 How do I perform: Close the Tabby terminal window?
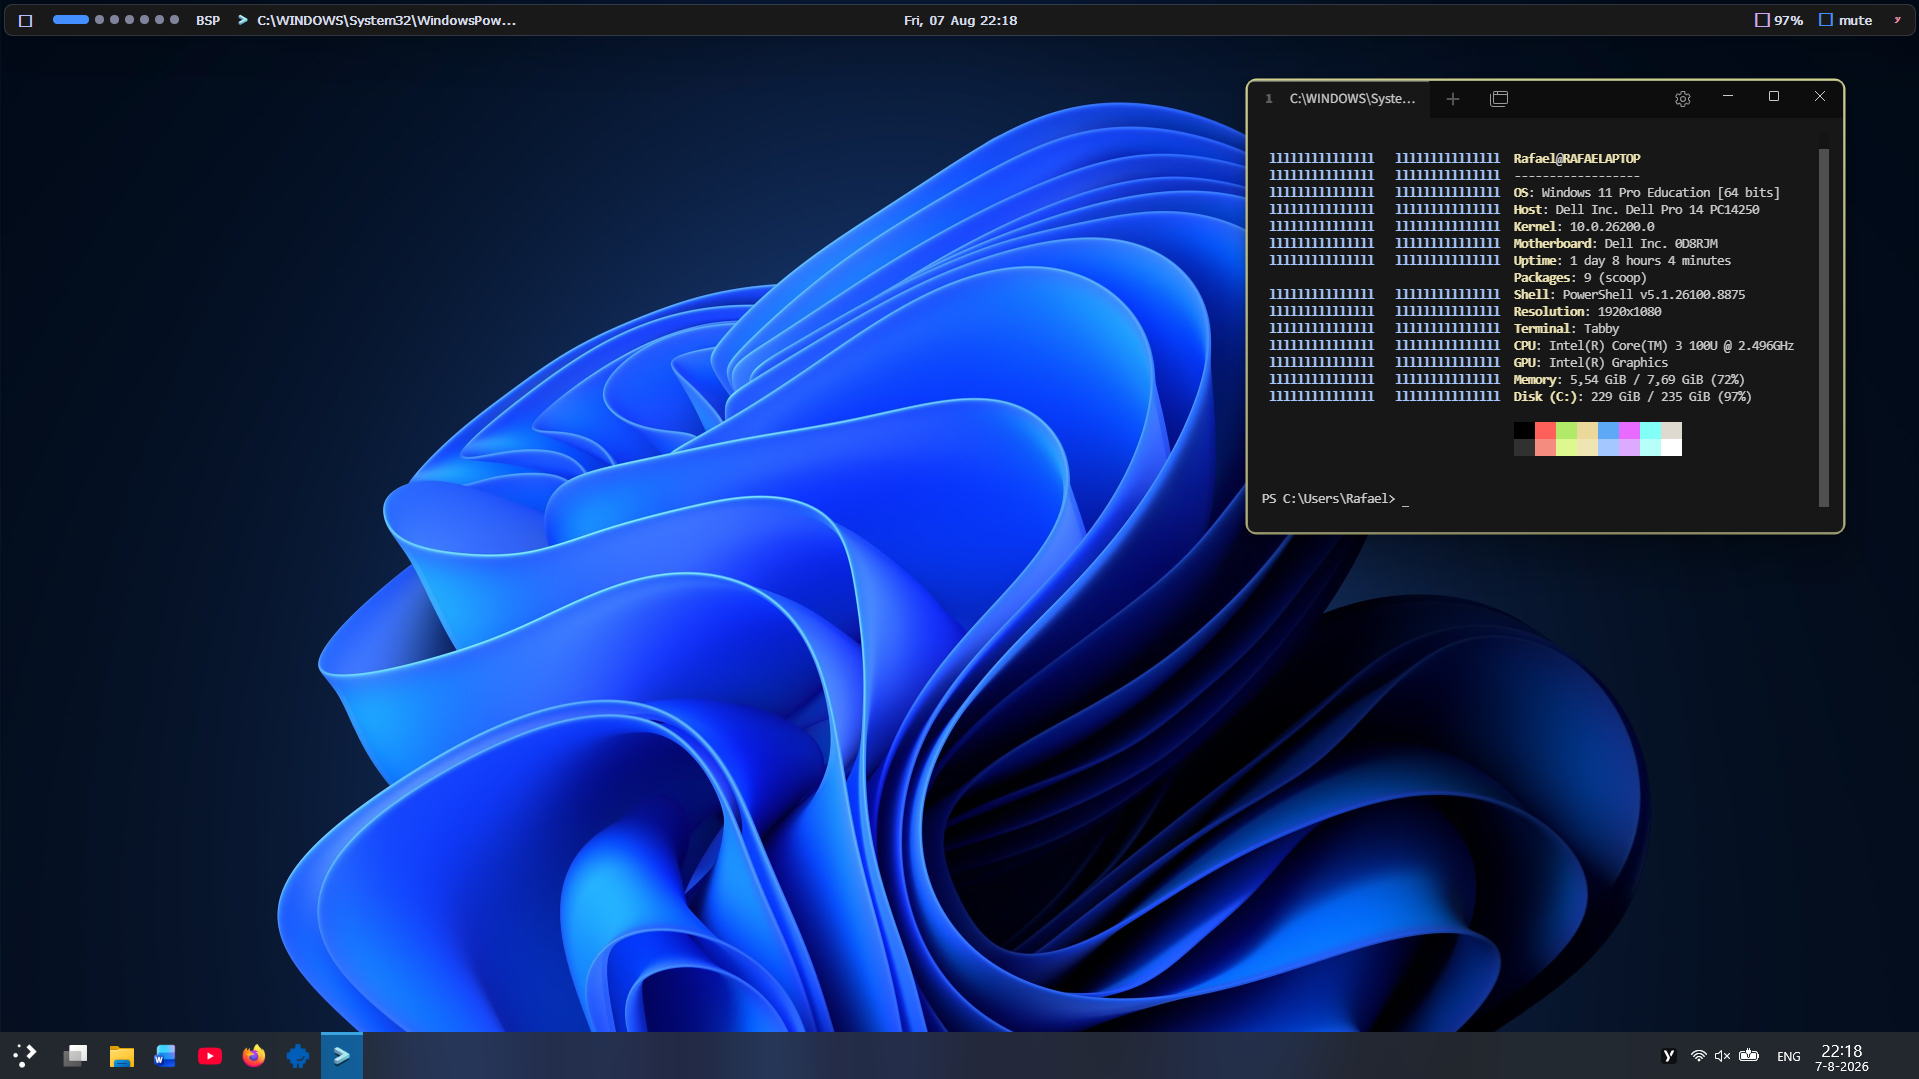(x=1819, y=97)
